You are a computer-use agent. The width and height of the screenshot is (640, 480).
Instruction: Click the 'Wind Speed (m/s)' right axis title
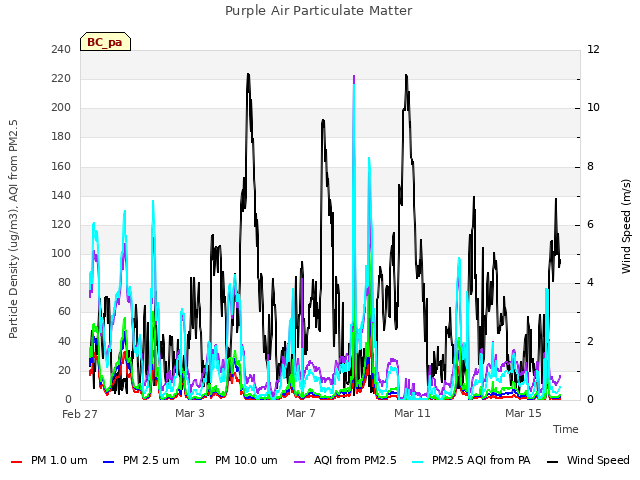pos(626,226)
